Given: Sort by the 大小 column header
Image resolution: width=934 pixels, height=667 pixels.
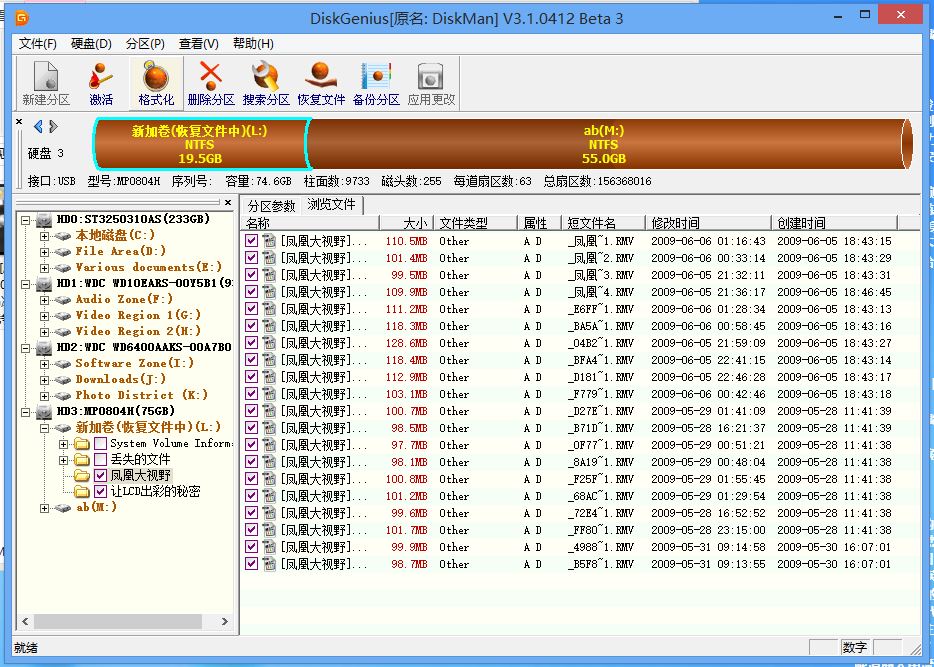Looking at the screenshot, I should pos(406,223).
